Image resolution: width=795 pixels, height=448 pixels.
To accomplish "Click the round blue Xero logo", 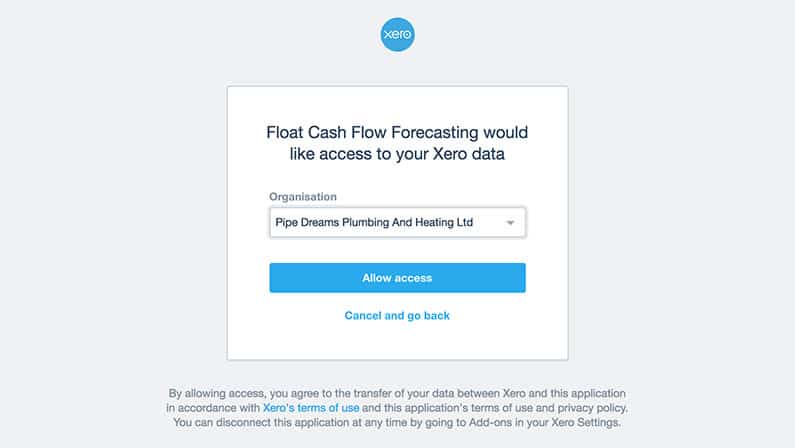I will (398, 34).
